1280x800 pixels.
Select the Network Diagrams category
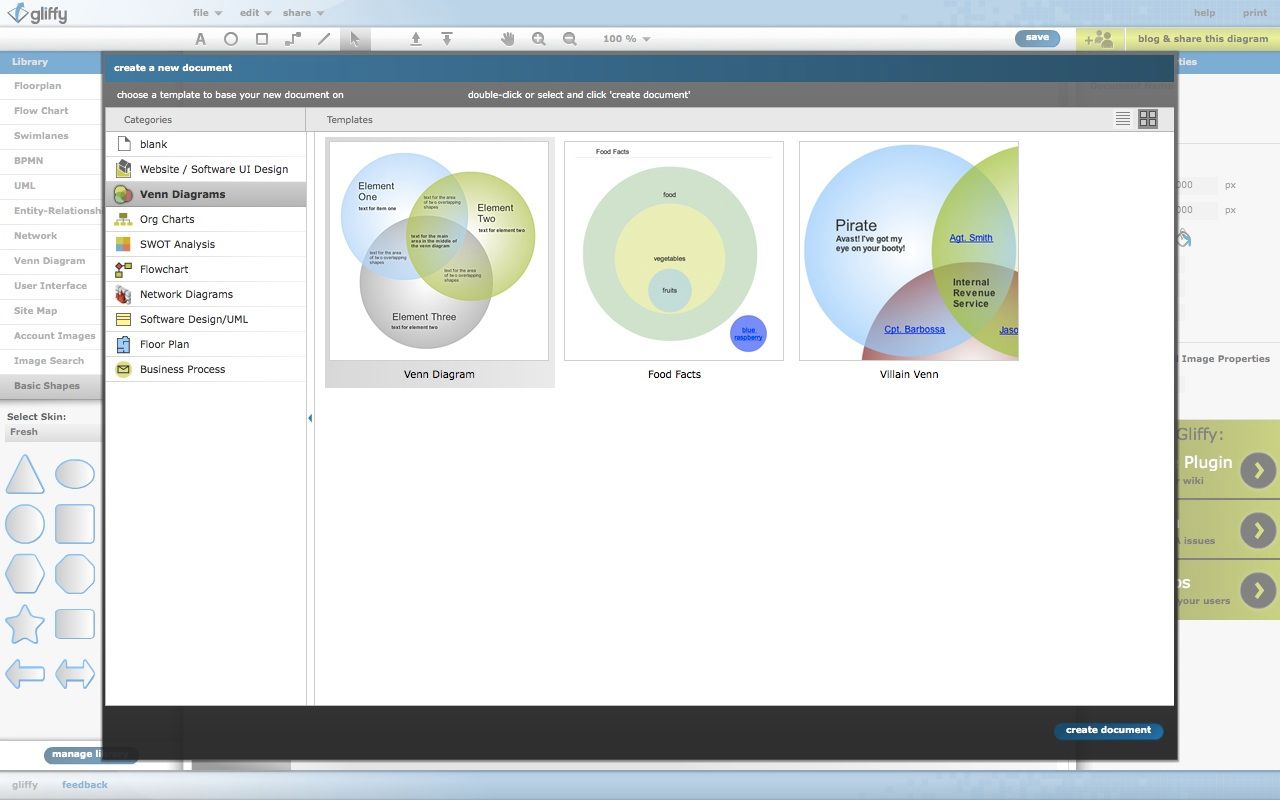[206, 294]
